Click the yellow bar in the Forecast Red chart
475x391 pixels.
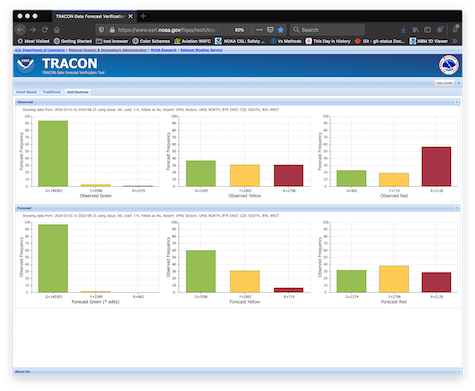394,279
